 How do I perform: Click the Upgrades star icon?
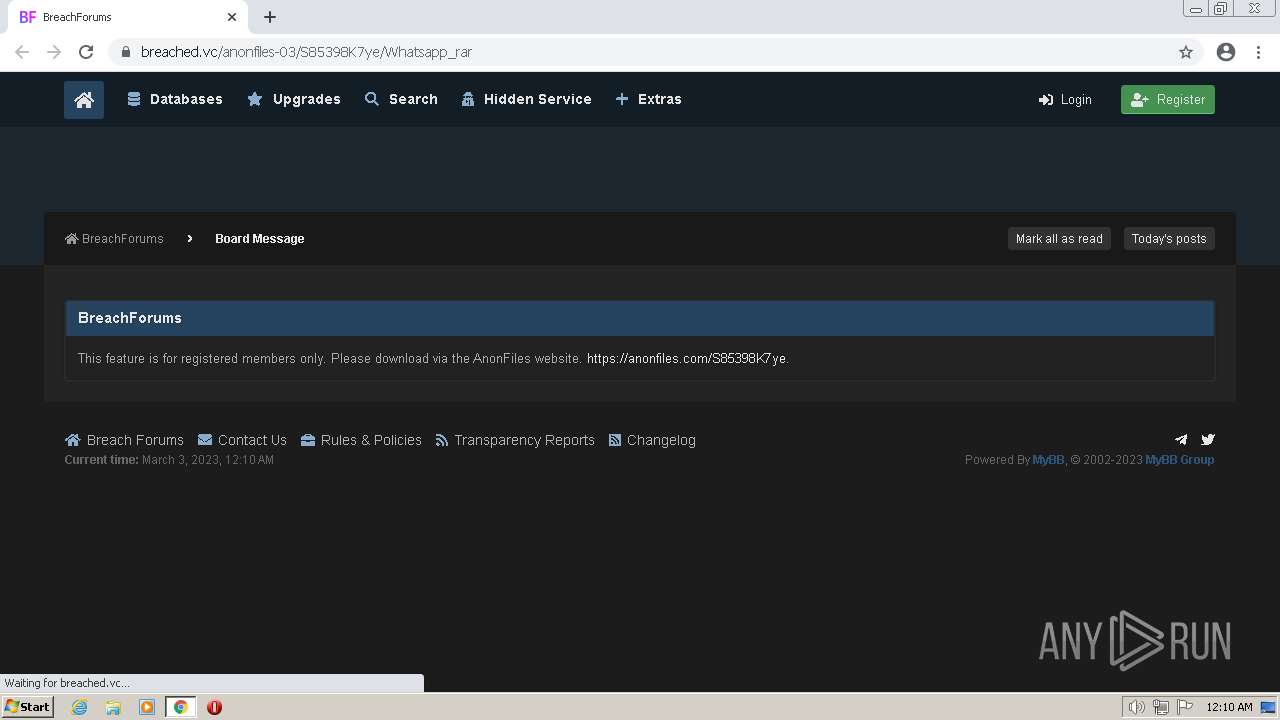coord(255,99)
